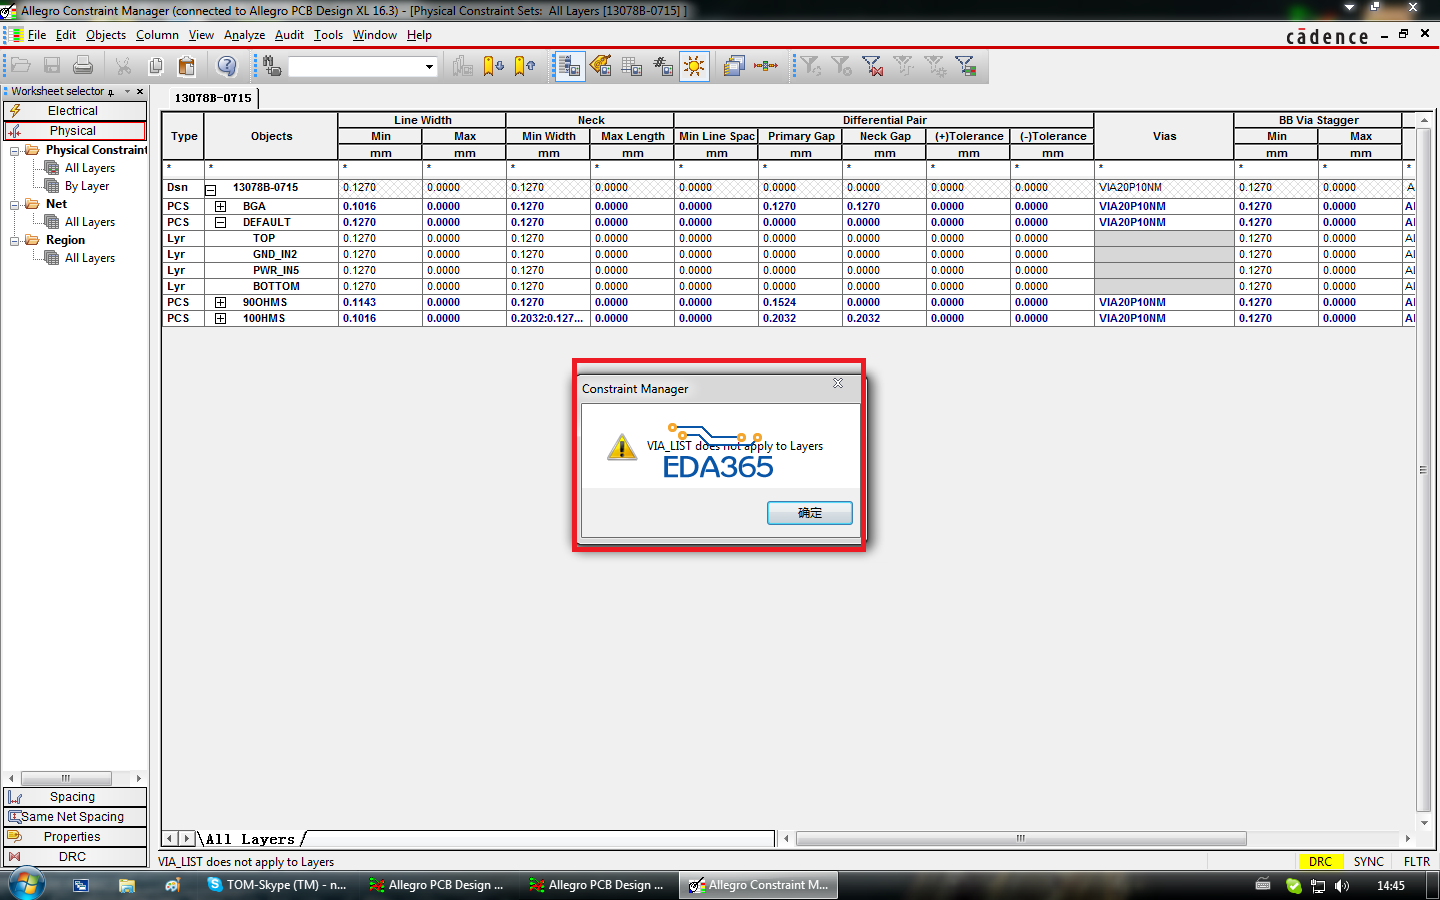Screen dimensions: 1440x900
Task: Click the worksheet horizontal scrollbar
Action: (x=1021, y=838)
